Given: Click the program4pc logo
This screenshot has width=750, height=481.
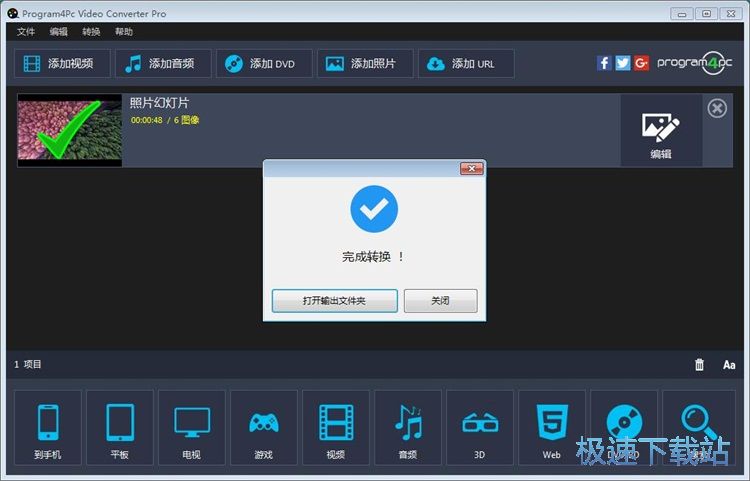Looking at the screenshot, I should [695, 63].
